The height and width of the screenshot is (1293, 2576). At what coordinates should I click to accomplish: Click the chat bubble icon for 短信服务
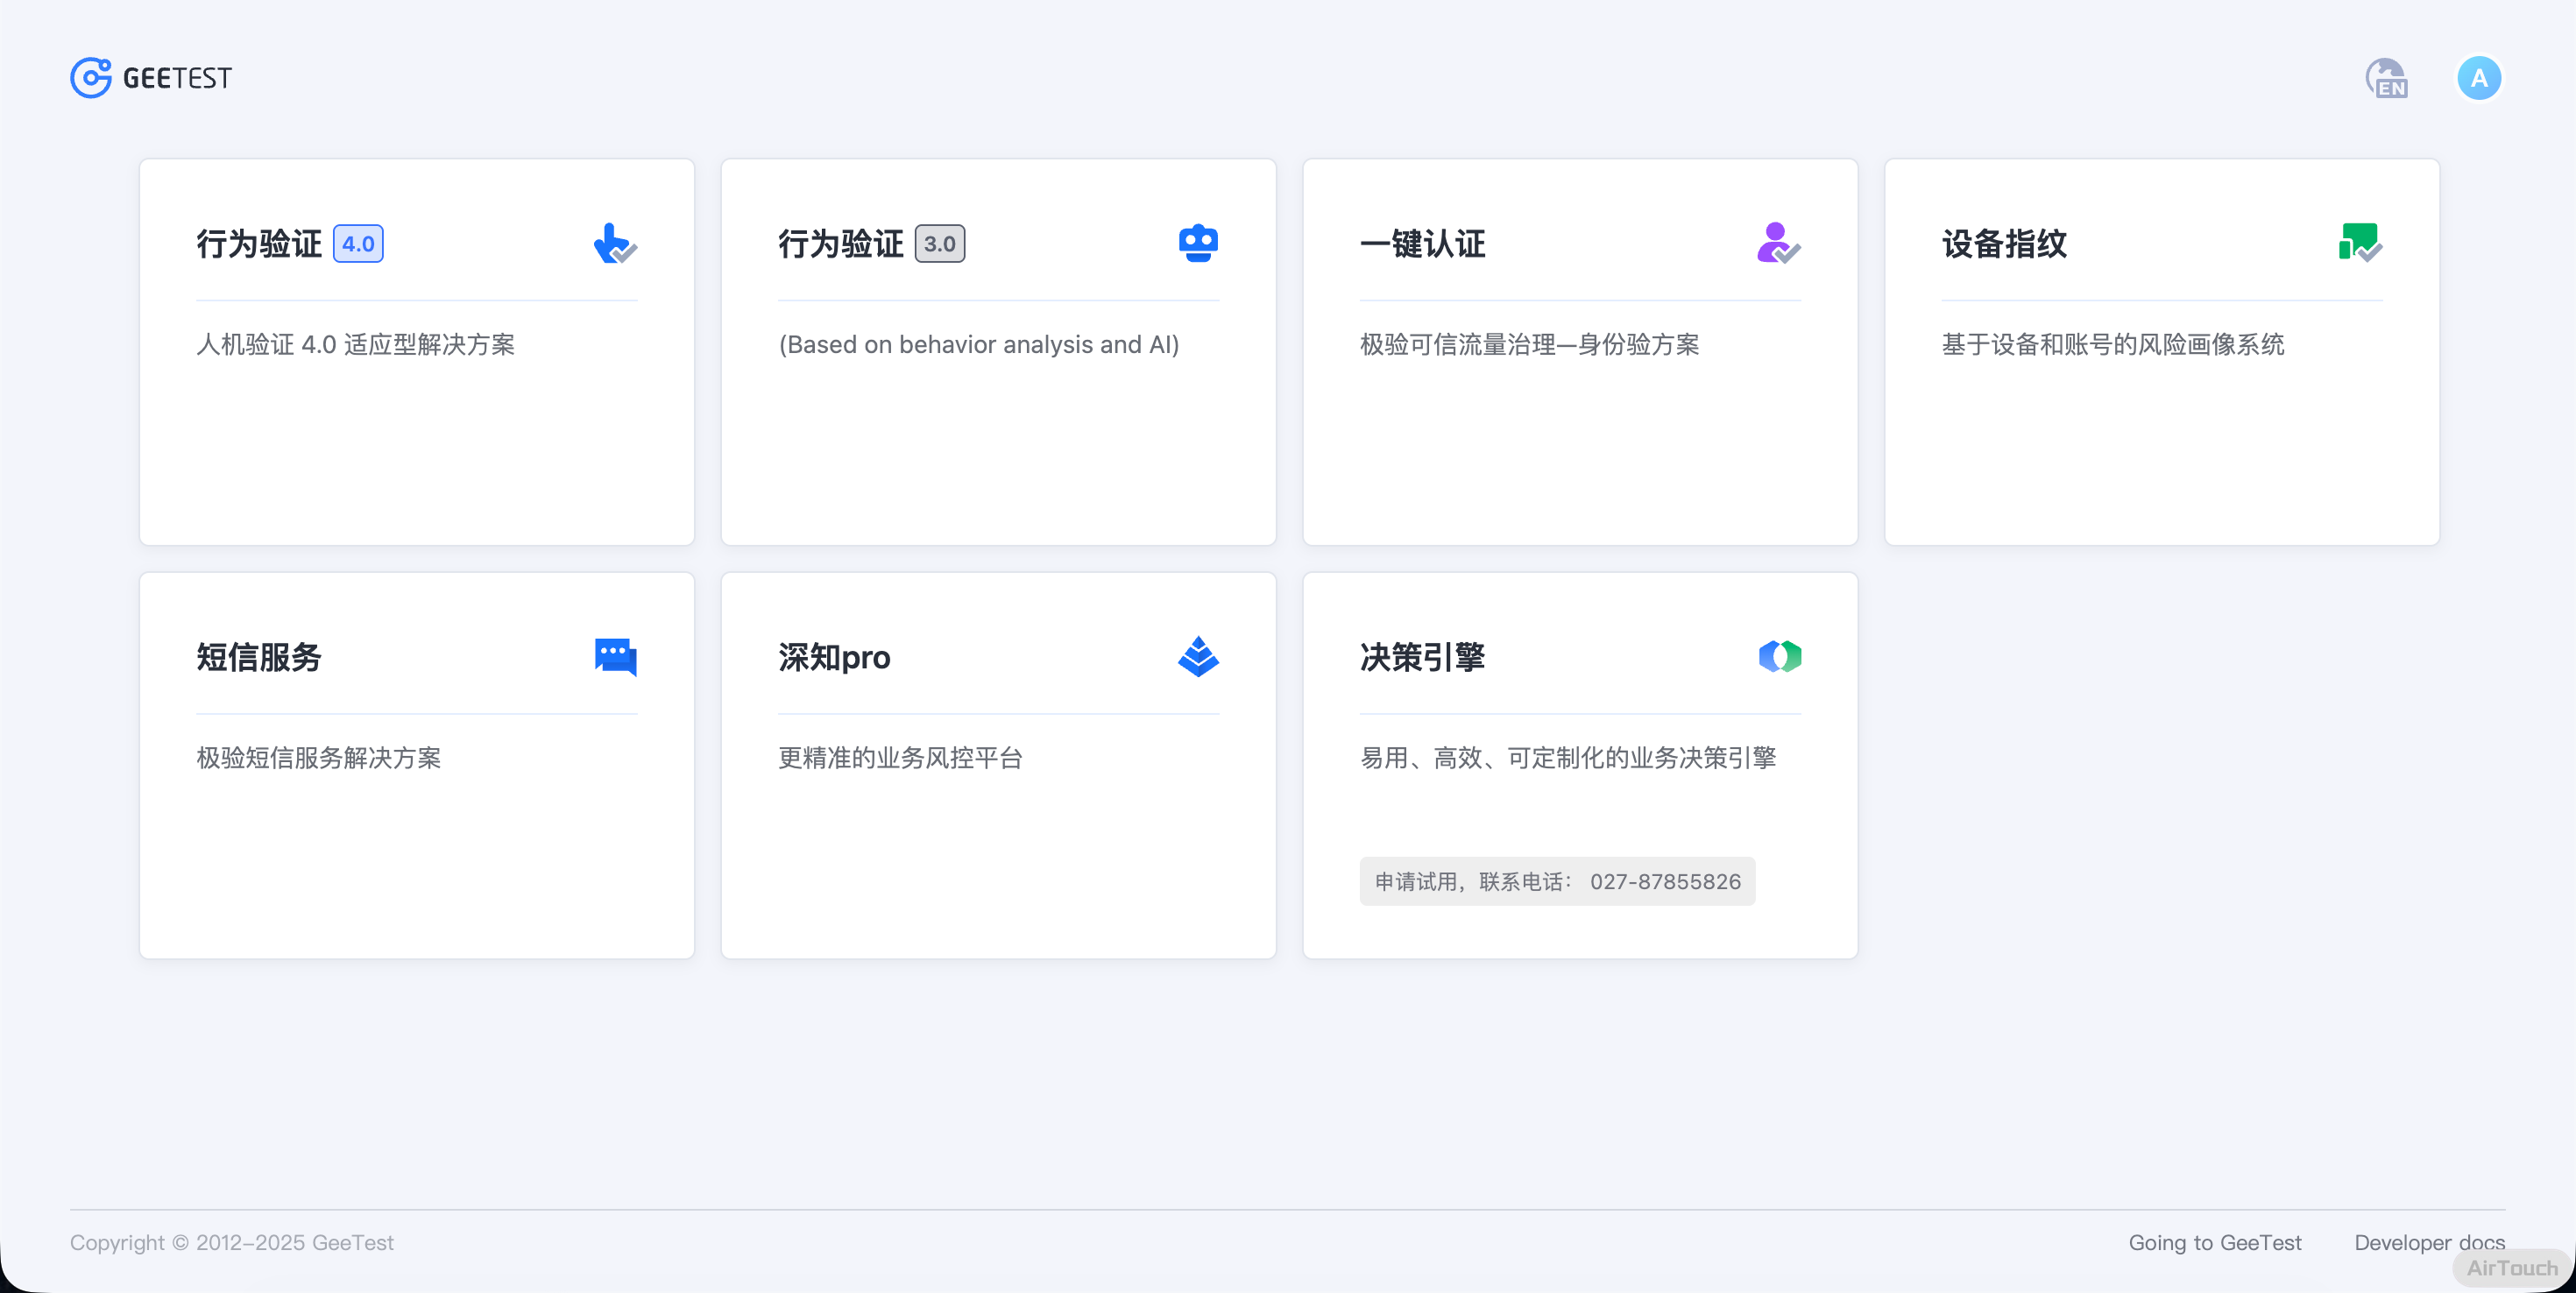coord(615,657)
